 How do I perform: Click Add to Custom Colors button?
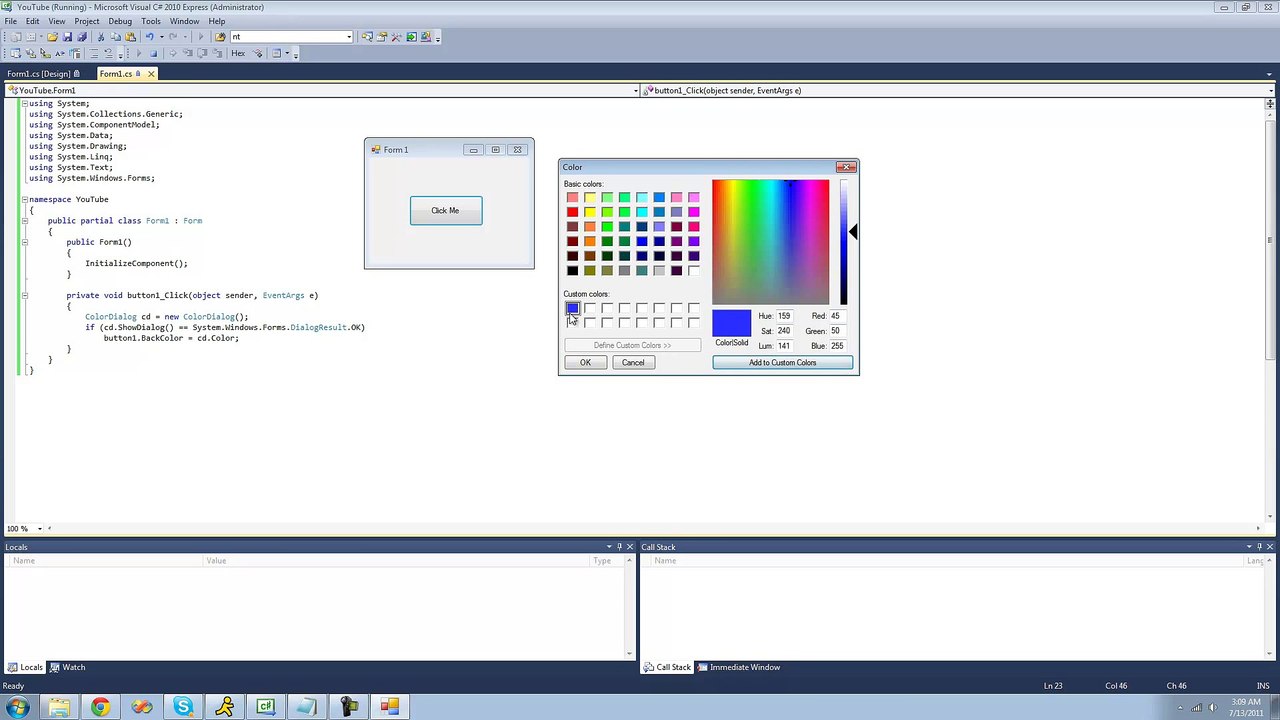(x=783, y=362)
